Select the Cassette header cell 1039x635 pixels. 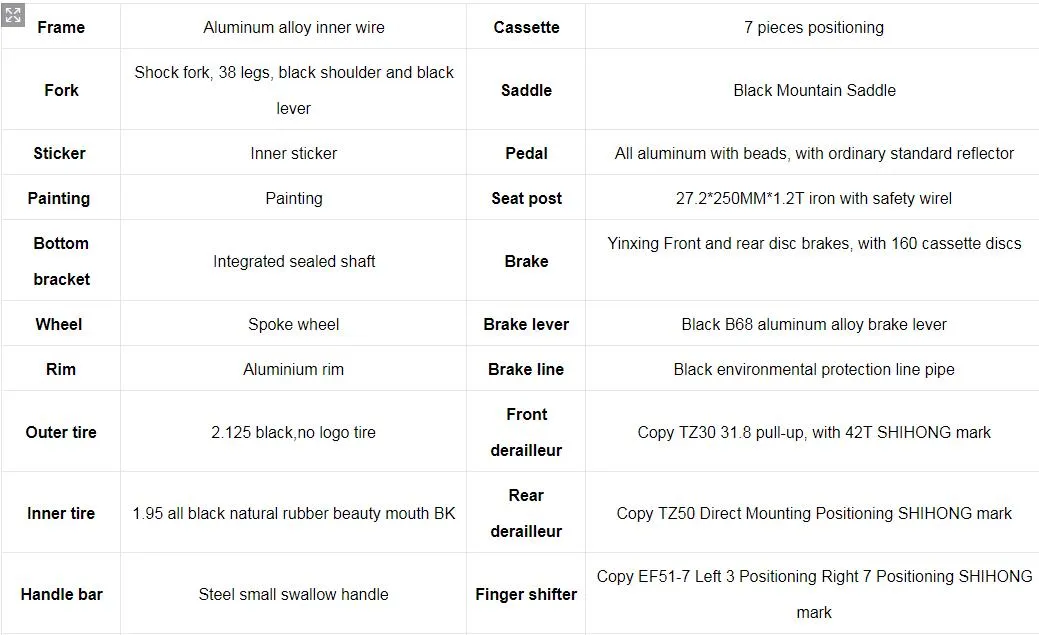[x=526, y=27]
